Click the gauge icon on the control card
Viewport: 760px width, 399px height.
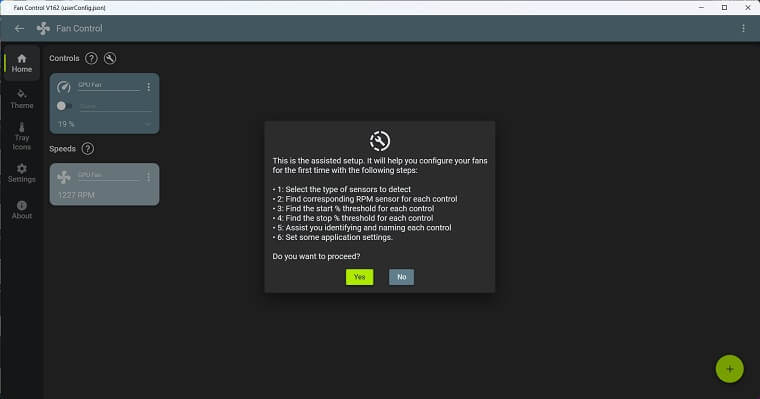[63, 87]
